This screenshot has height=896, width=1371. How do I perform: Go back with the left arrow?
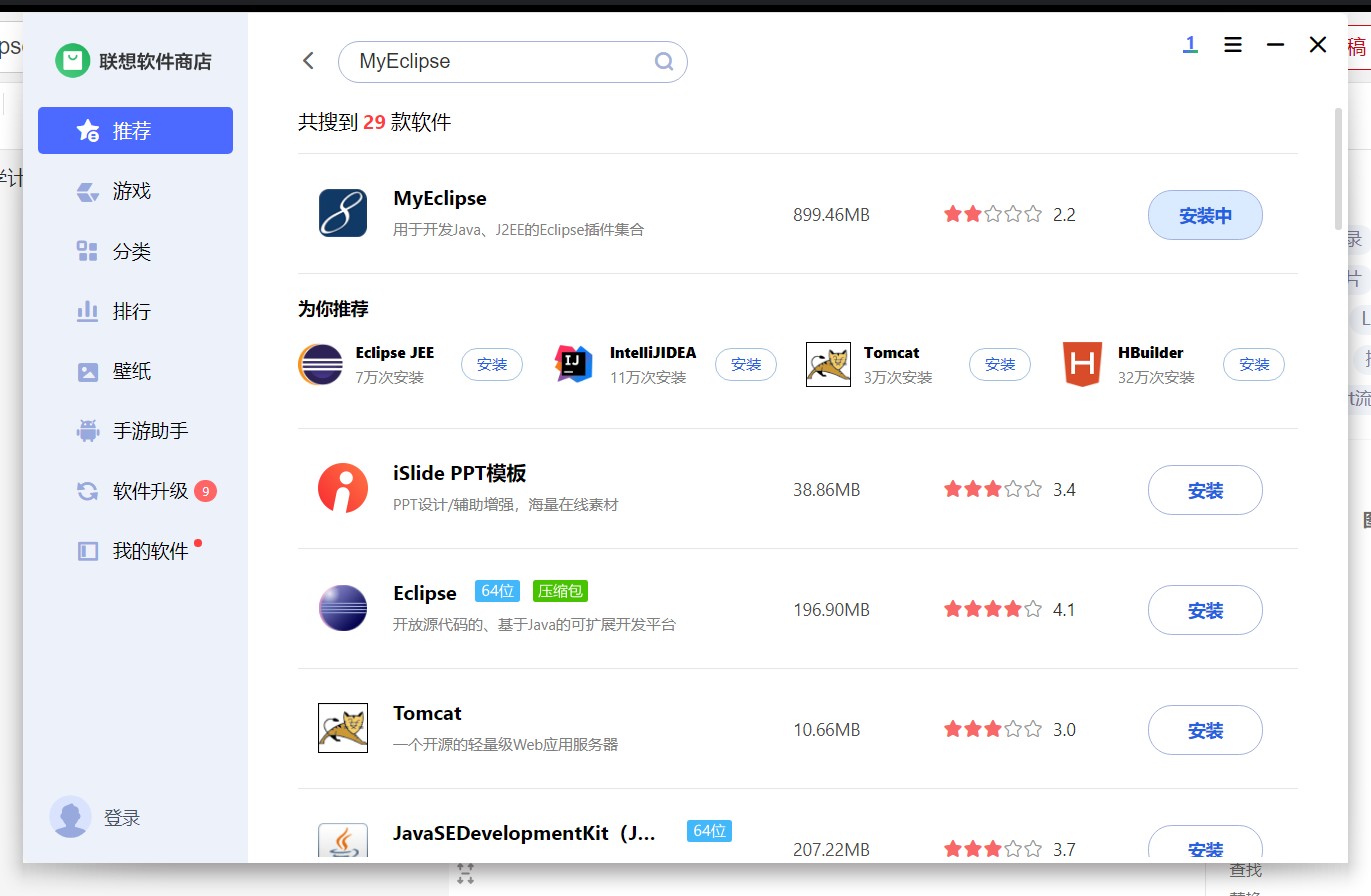(x=308, y=61)
